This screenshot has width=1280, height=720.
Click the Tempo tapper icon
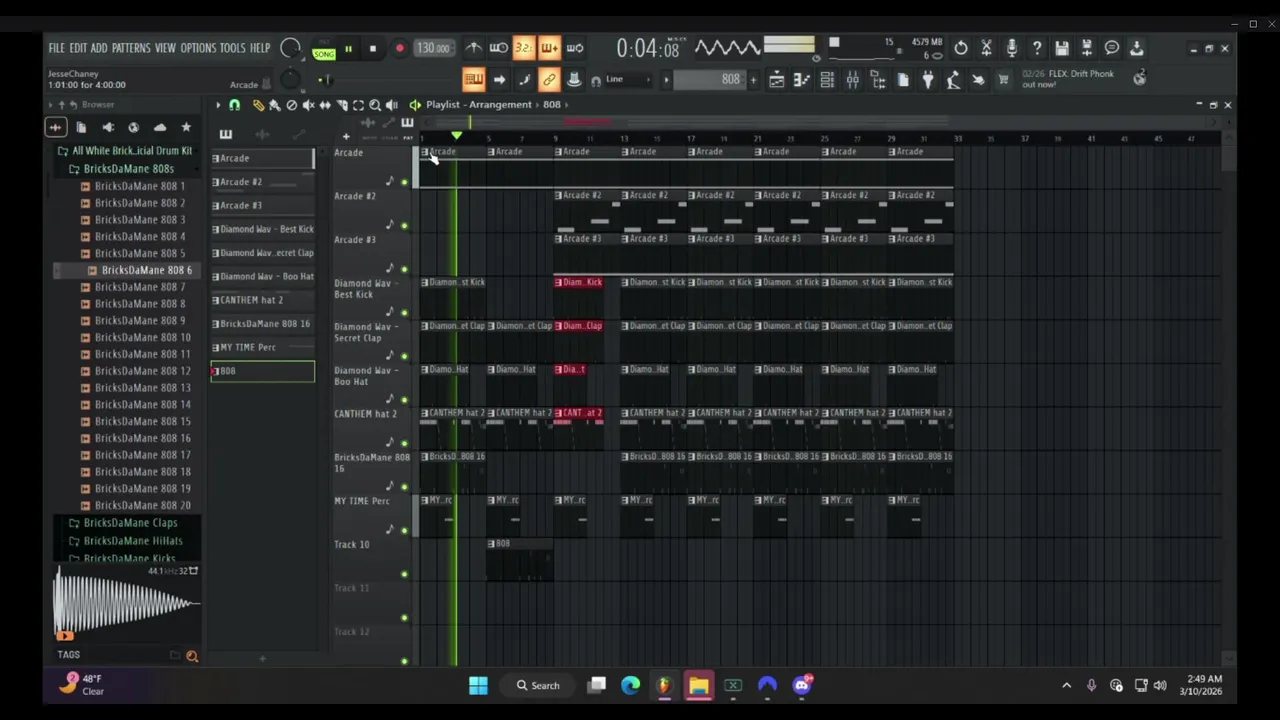coord(953,80)
